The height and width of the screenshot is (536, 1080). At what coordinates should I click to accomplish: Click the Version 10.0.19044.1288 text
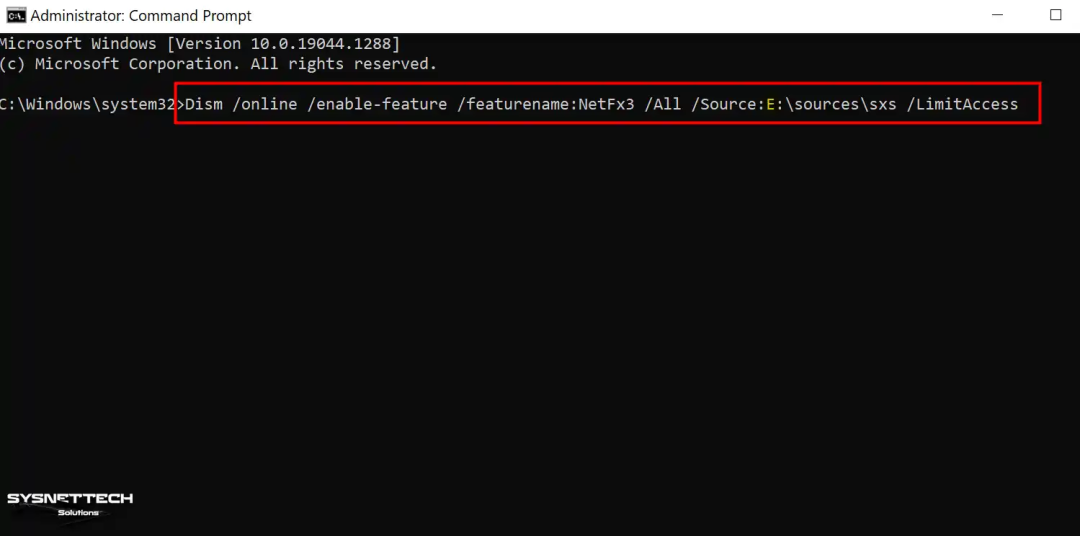coord(284,44)
